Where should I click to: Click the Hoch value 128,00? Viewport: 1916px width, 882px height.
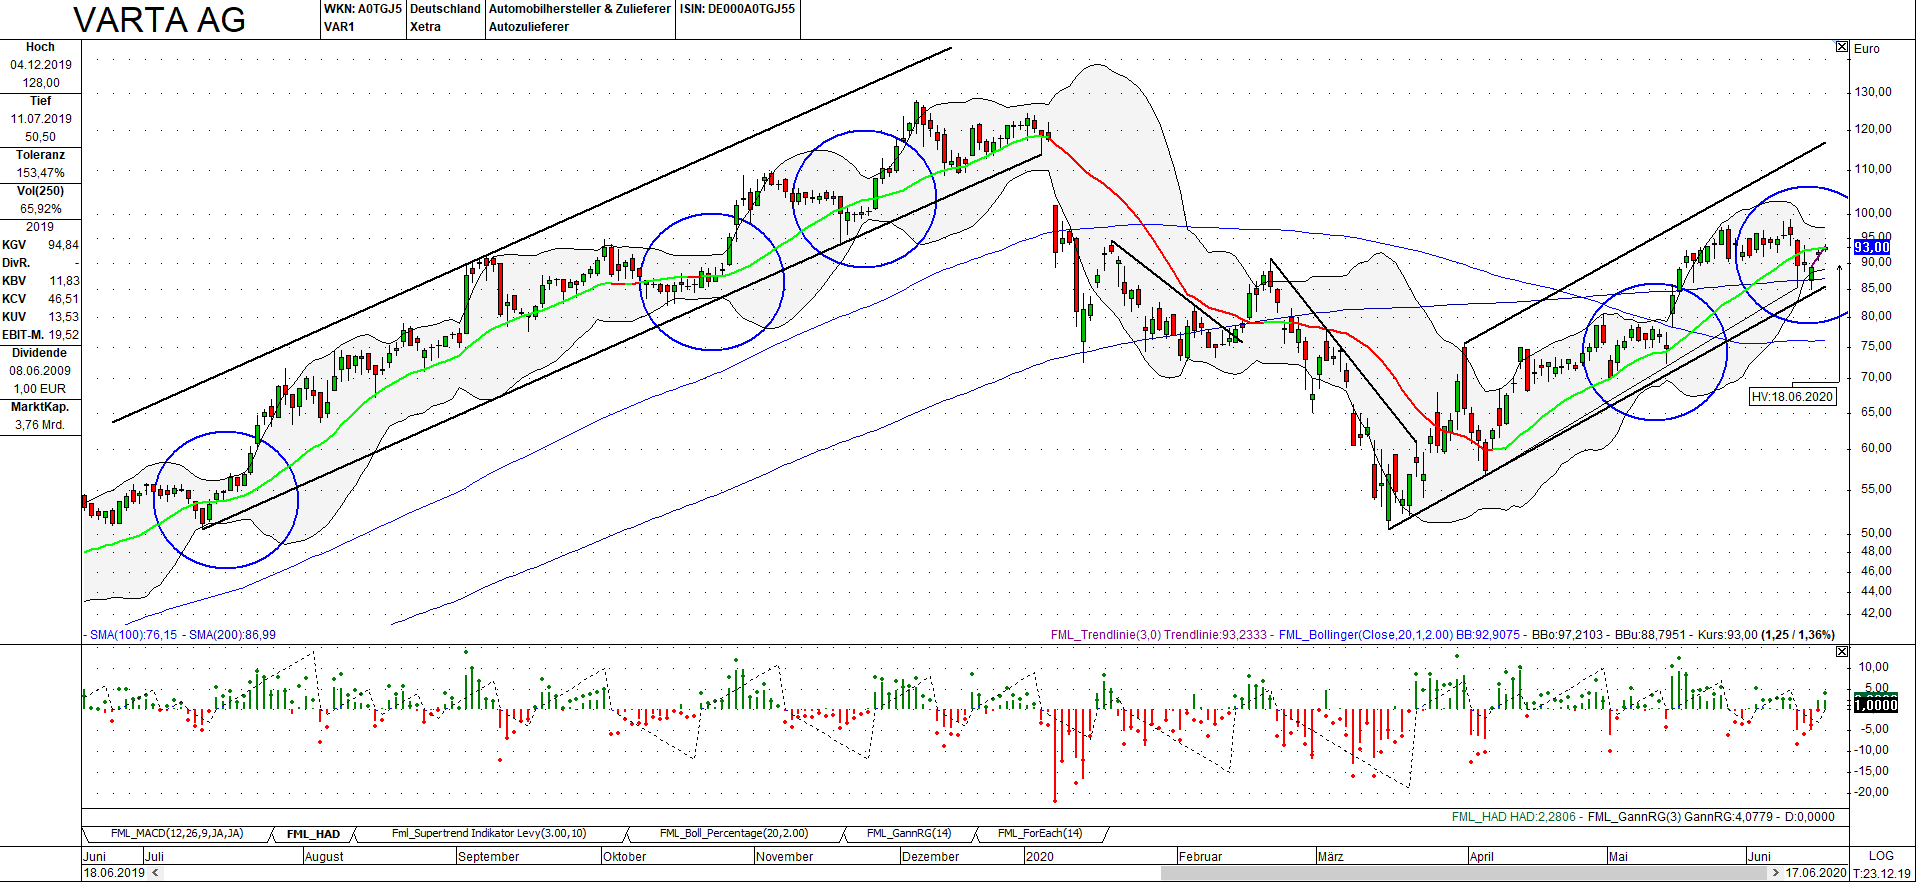click(x=41, y=83)
